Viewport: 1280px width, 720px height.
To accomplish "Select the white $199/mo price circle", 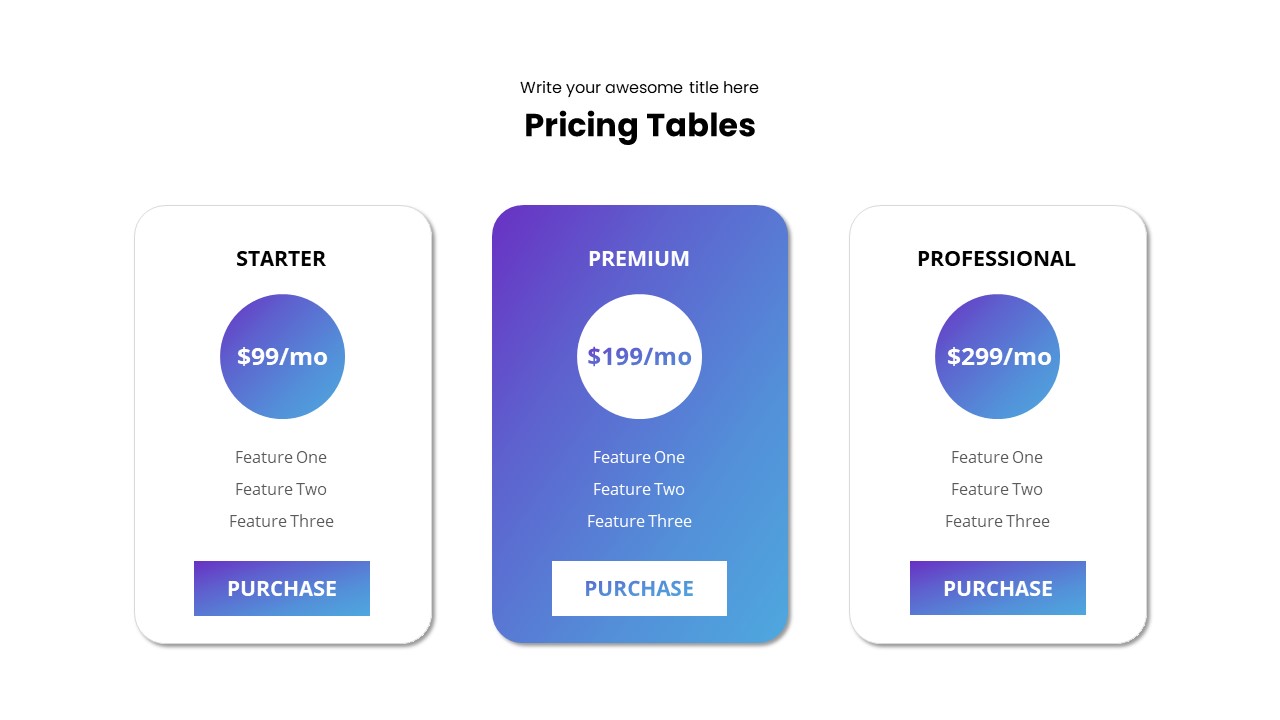I will (x=639, y=356).
